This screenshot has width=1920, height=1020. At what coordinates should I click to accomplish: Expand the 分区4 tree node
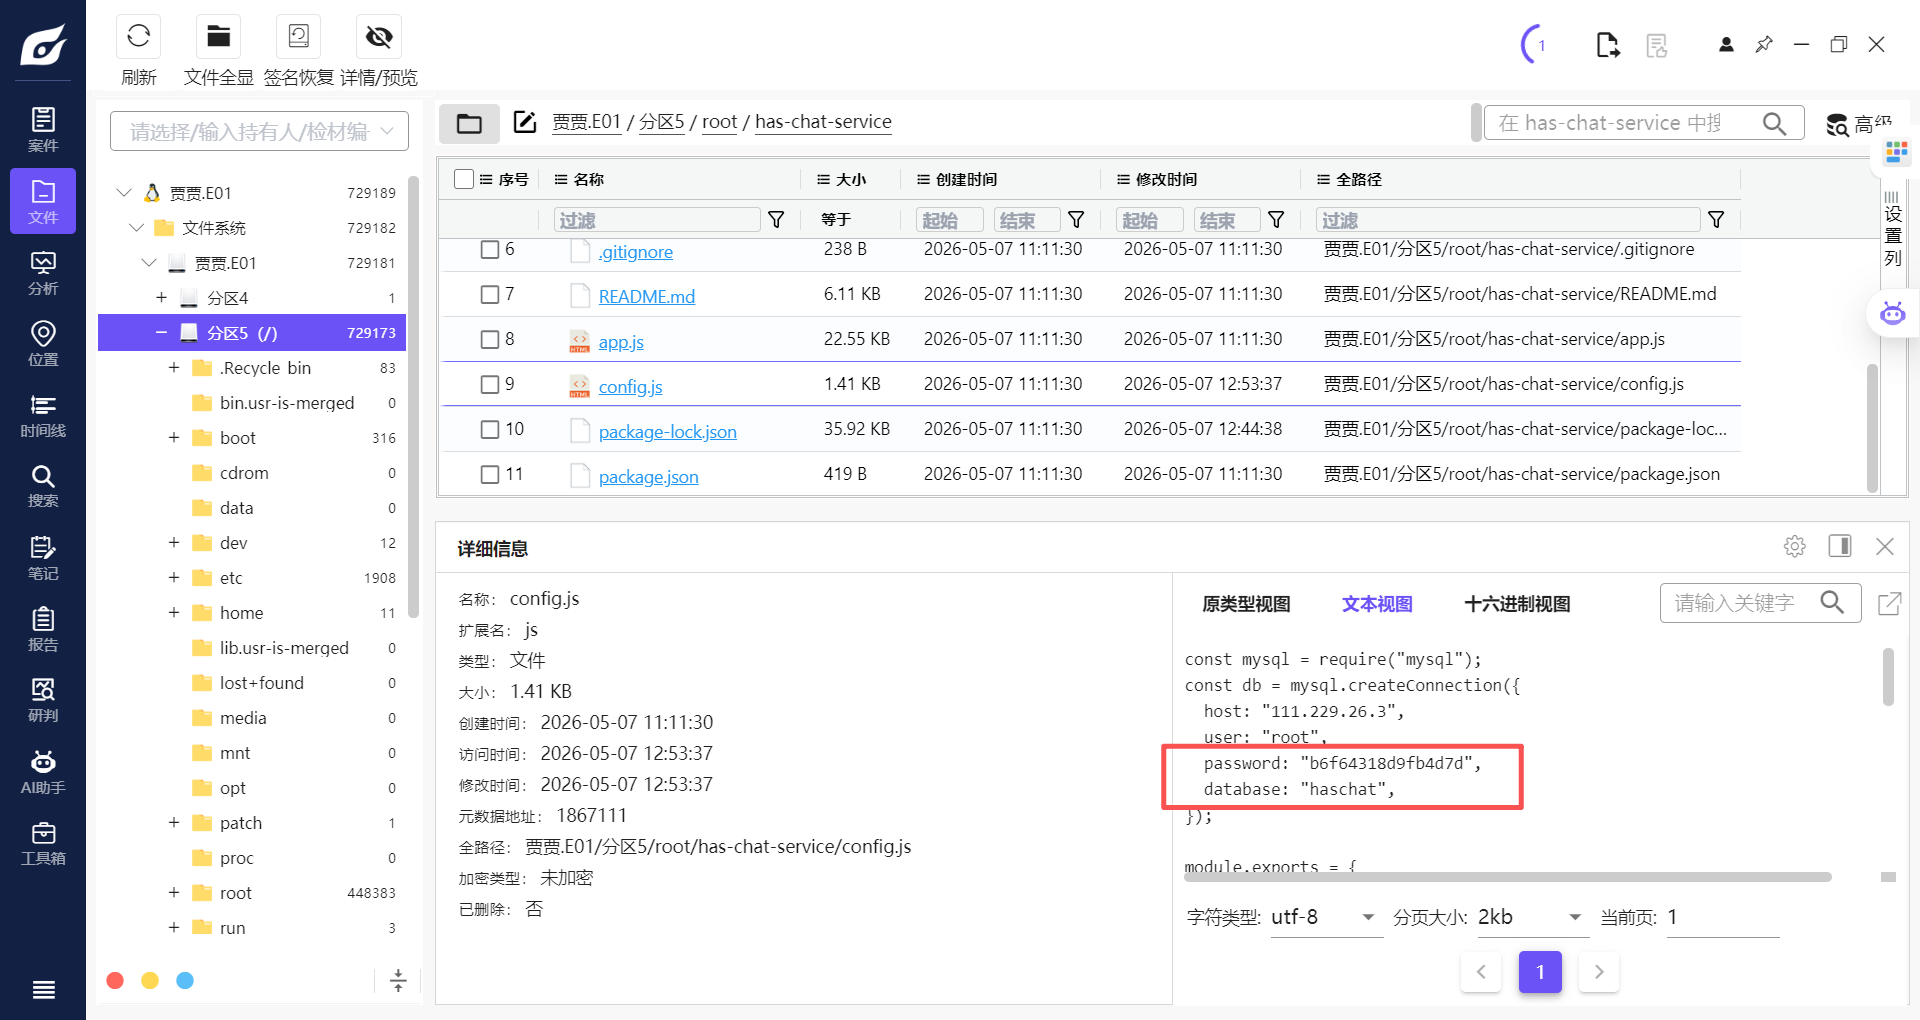point(161,297)
